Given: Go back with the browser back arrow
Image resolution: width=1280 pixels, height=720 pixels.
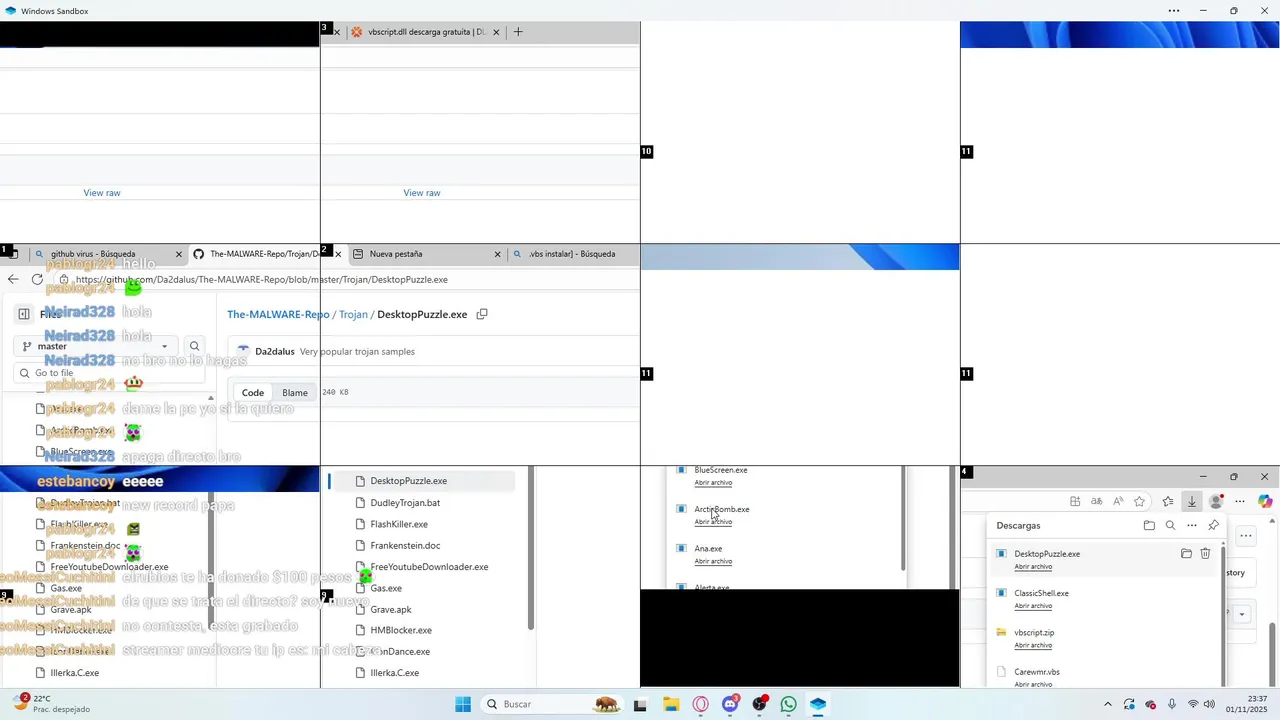Looking at the screenshot, I should click(13, 280).
